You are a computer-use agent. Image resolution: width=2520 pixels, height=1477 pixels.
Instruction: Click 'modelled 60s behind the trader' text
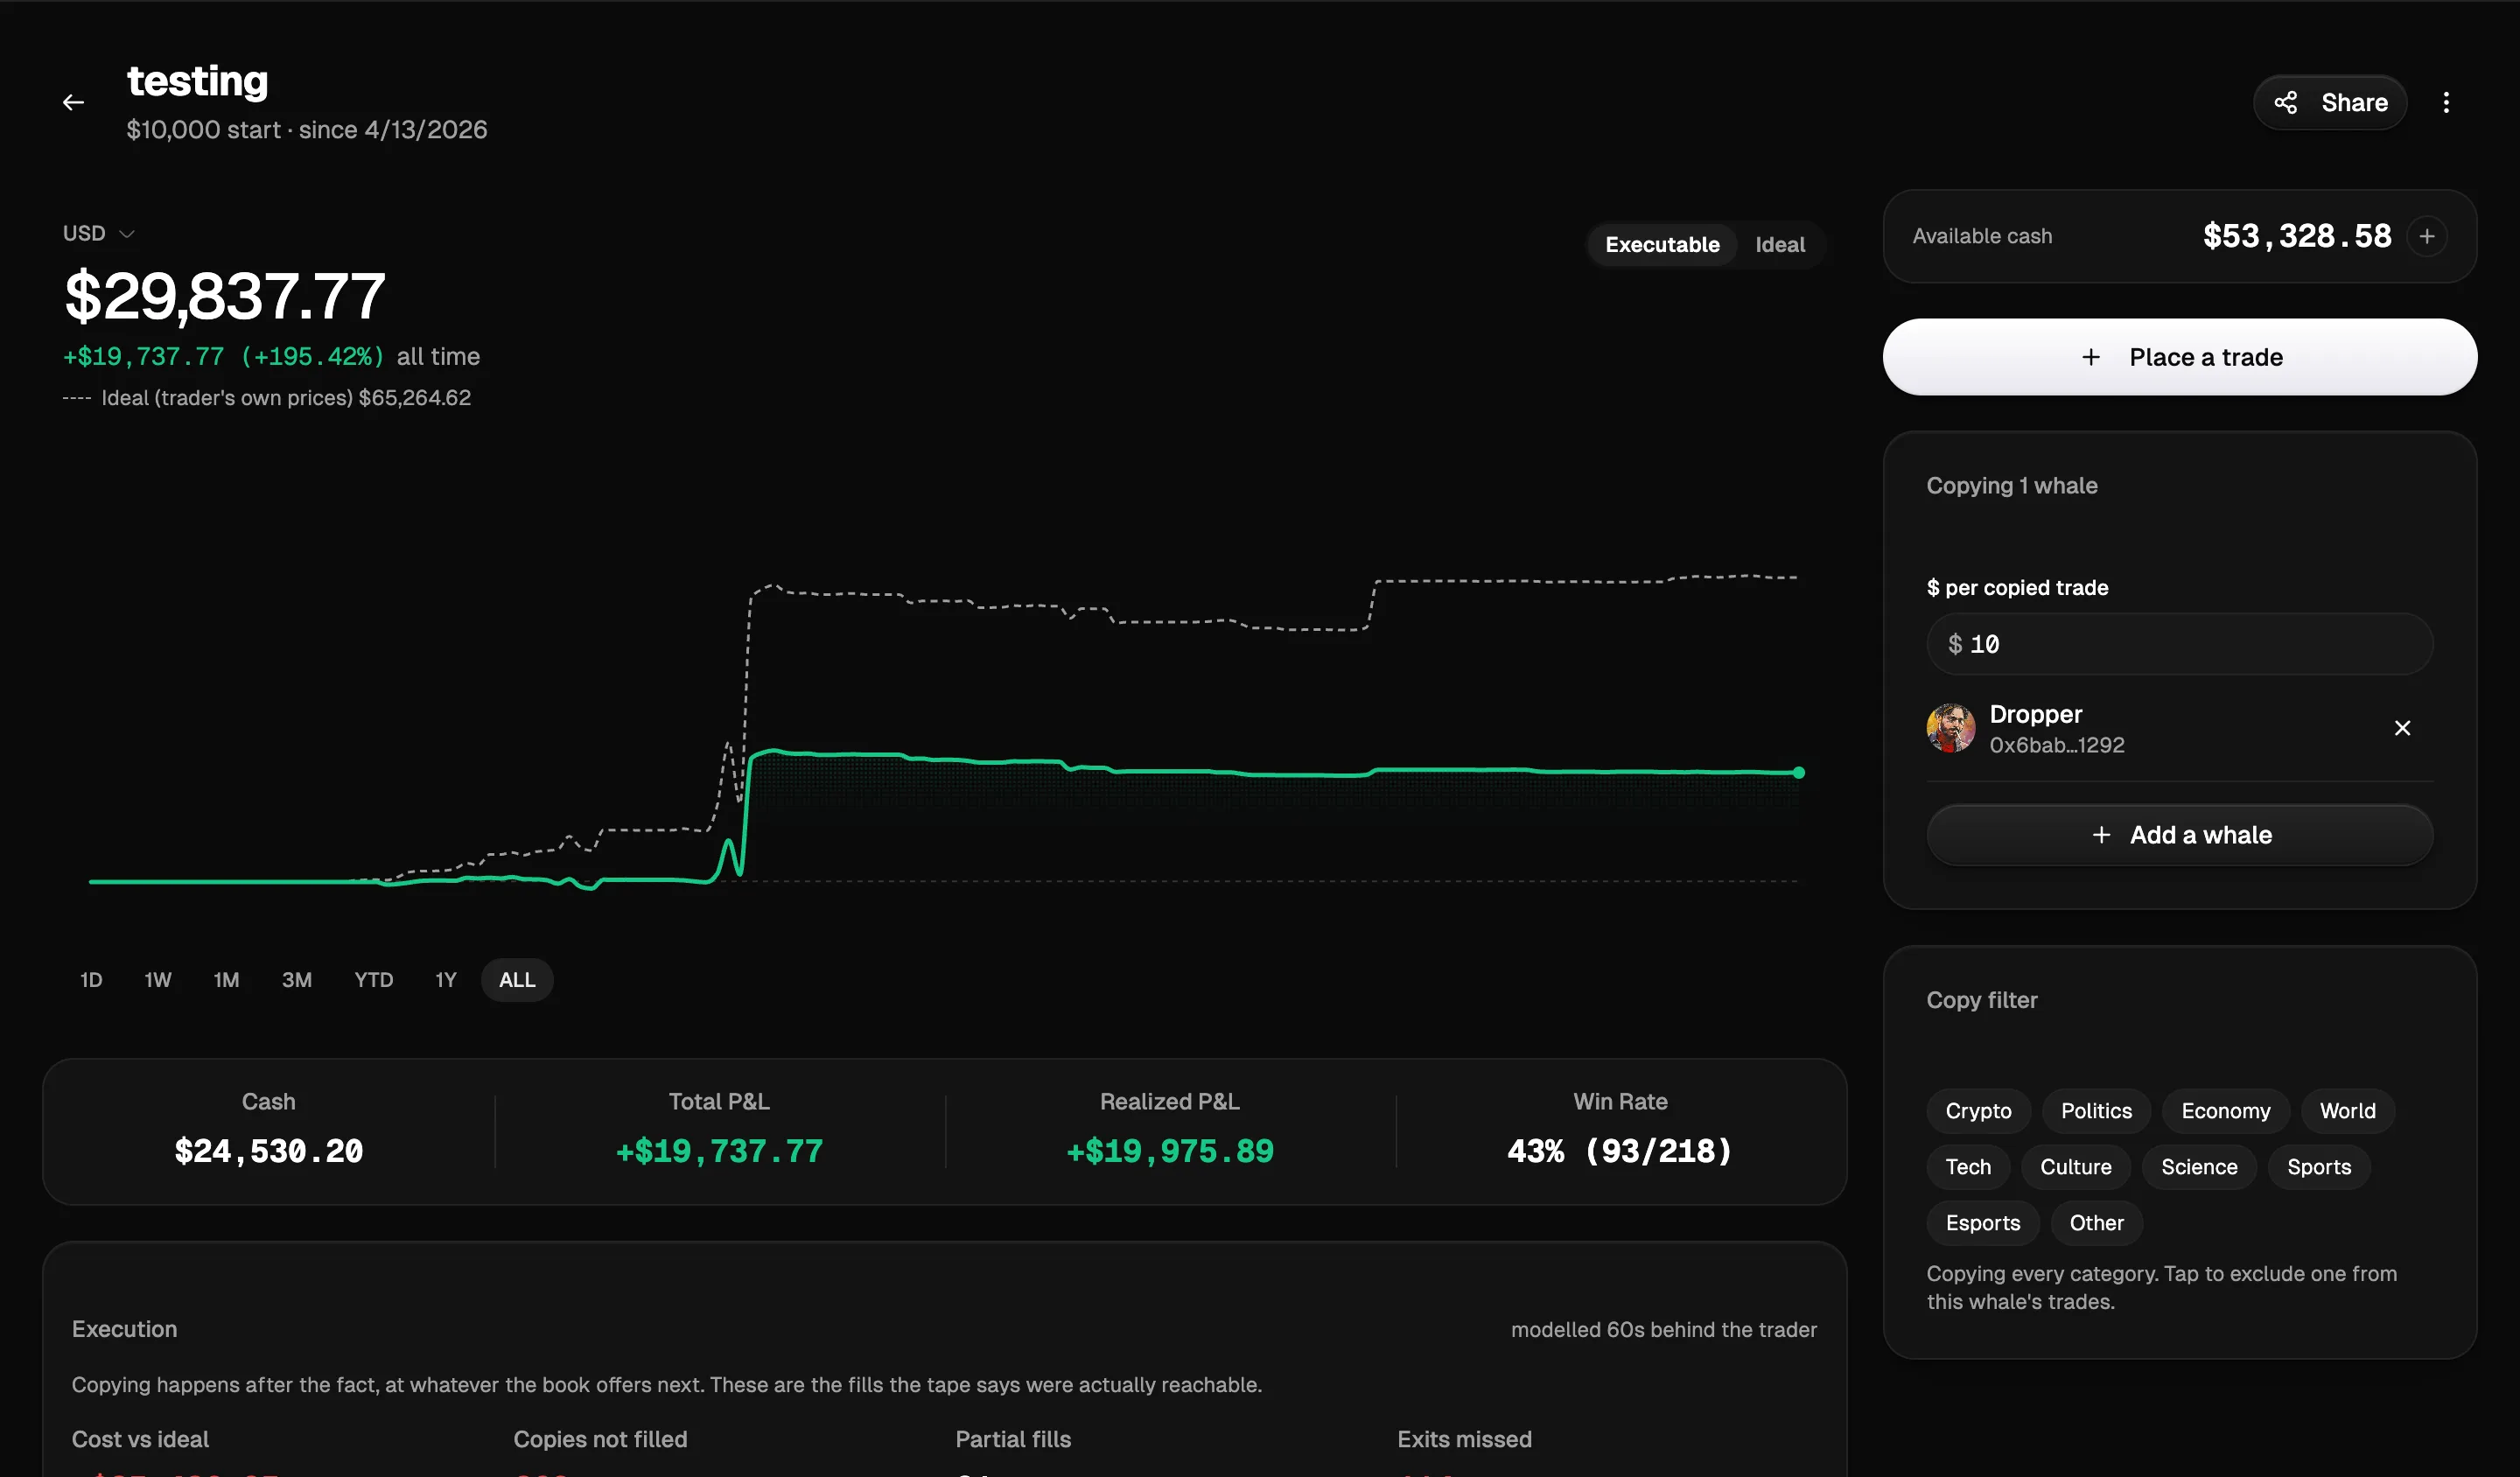pos(1663,1330)
